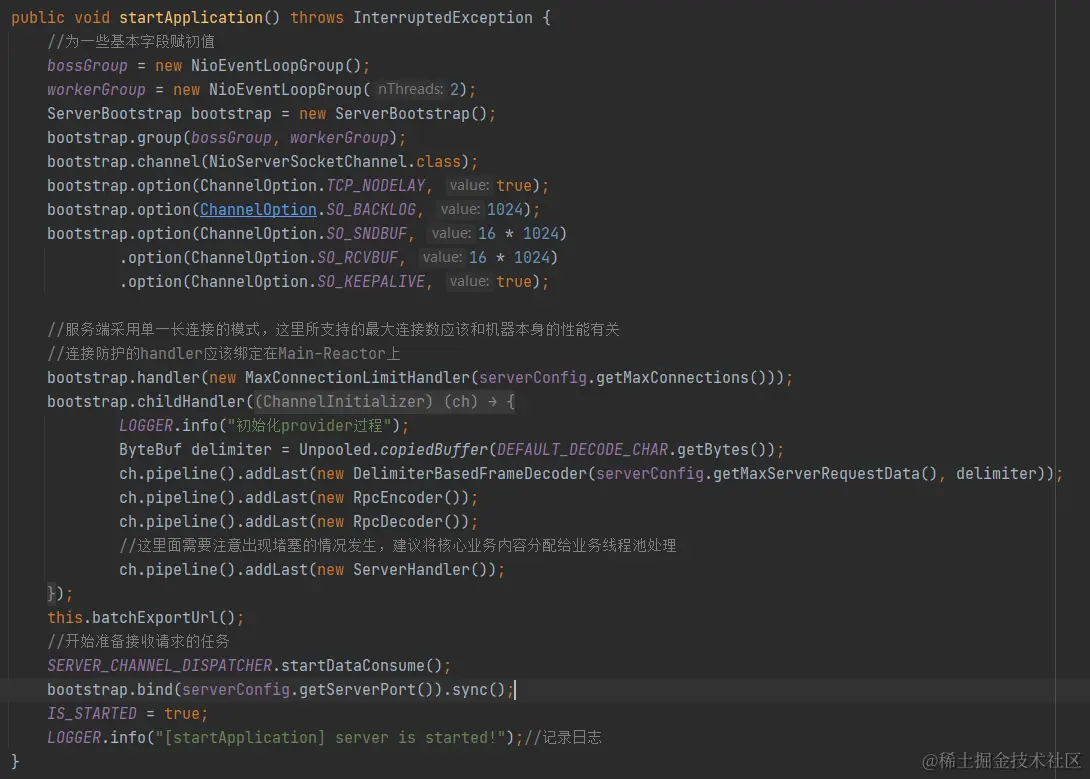This screenshot has height=779, width=1090.
Task: Click bossGroup on its NioEventLoopGroup assignment line
Action: tap(88, 65)
